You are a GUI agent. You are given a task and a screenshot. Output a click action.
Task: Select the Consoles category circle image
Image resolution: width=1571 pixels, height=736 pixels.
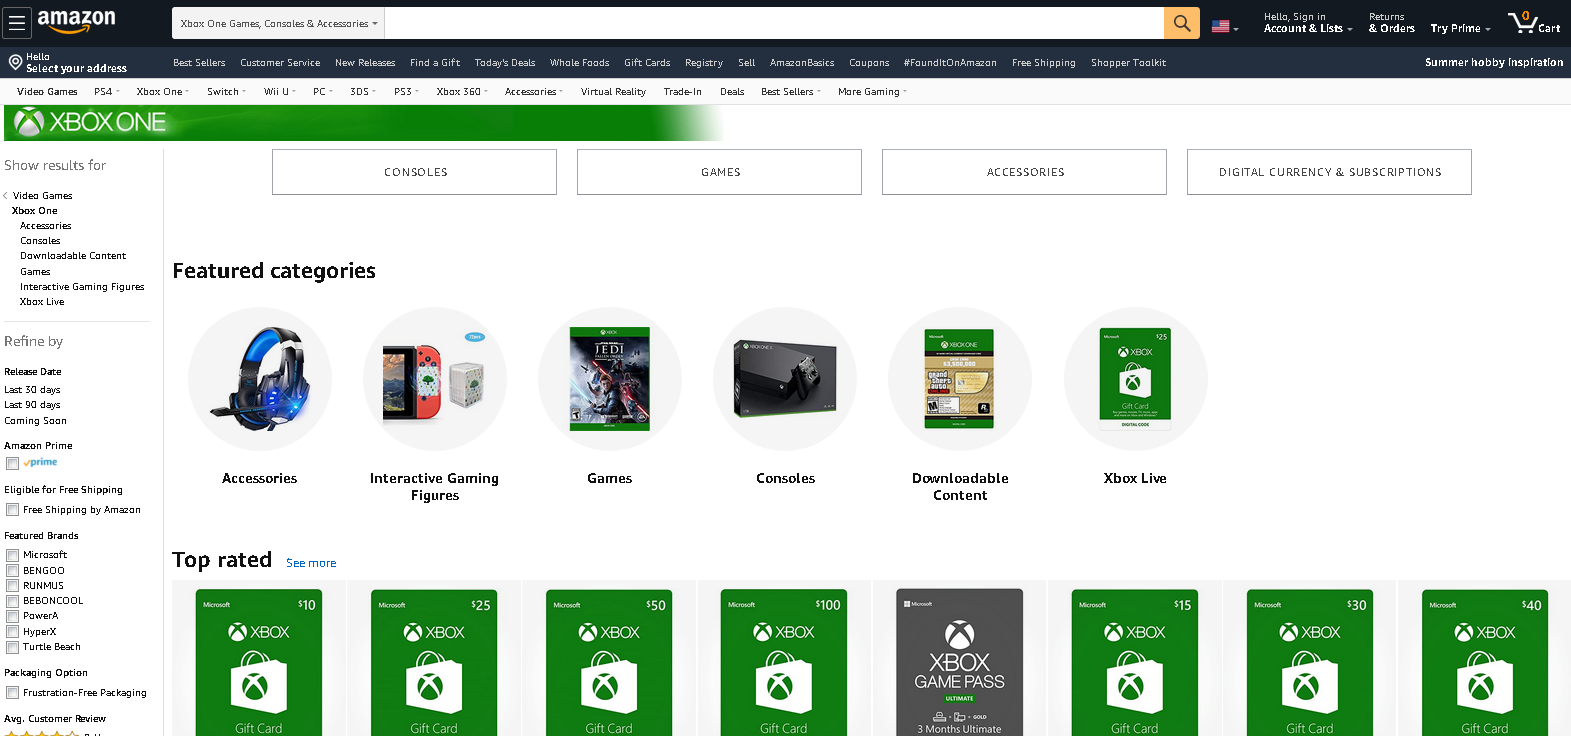785,379
